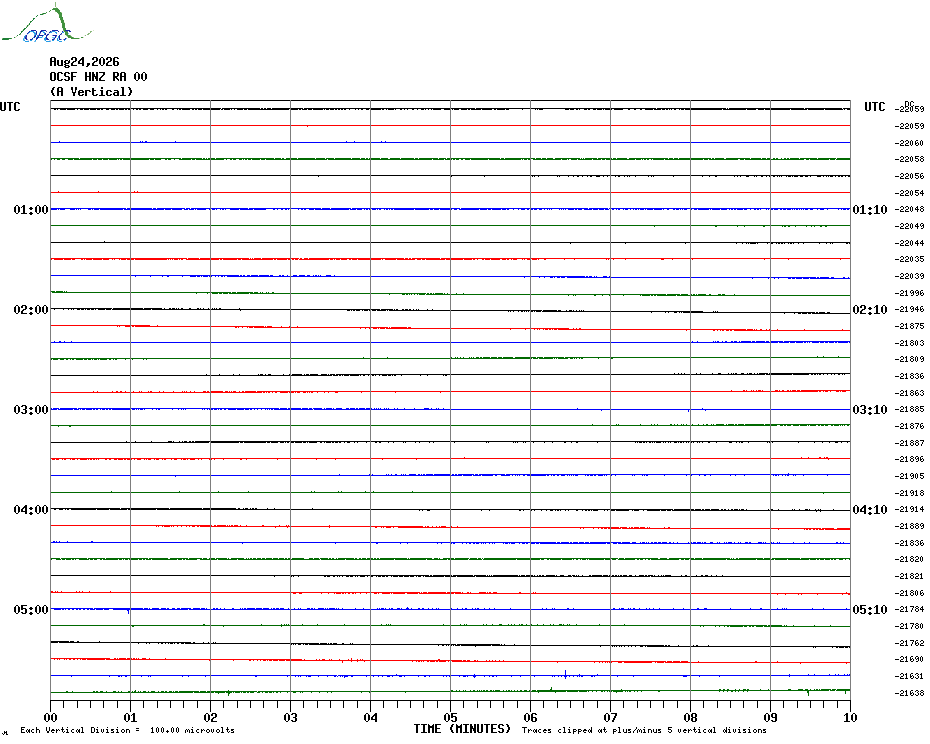The height and width of the screenshot is (744, 930).
Task: Click the left 'UTC' header label
Action: 10,107
